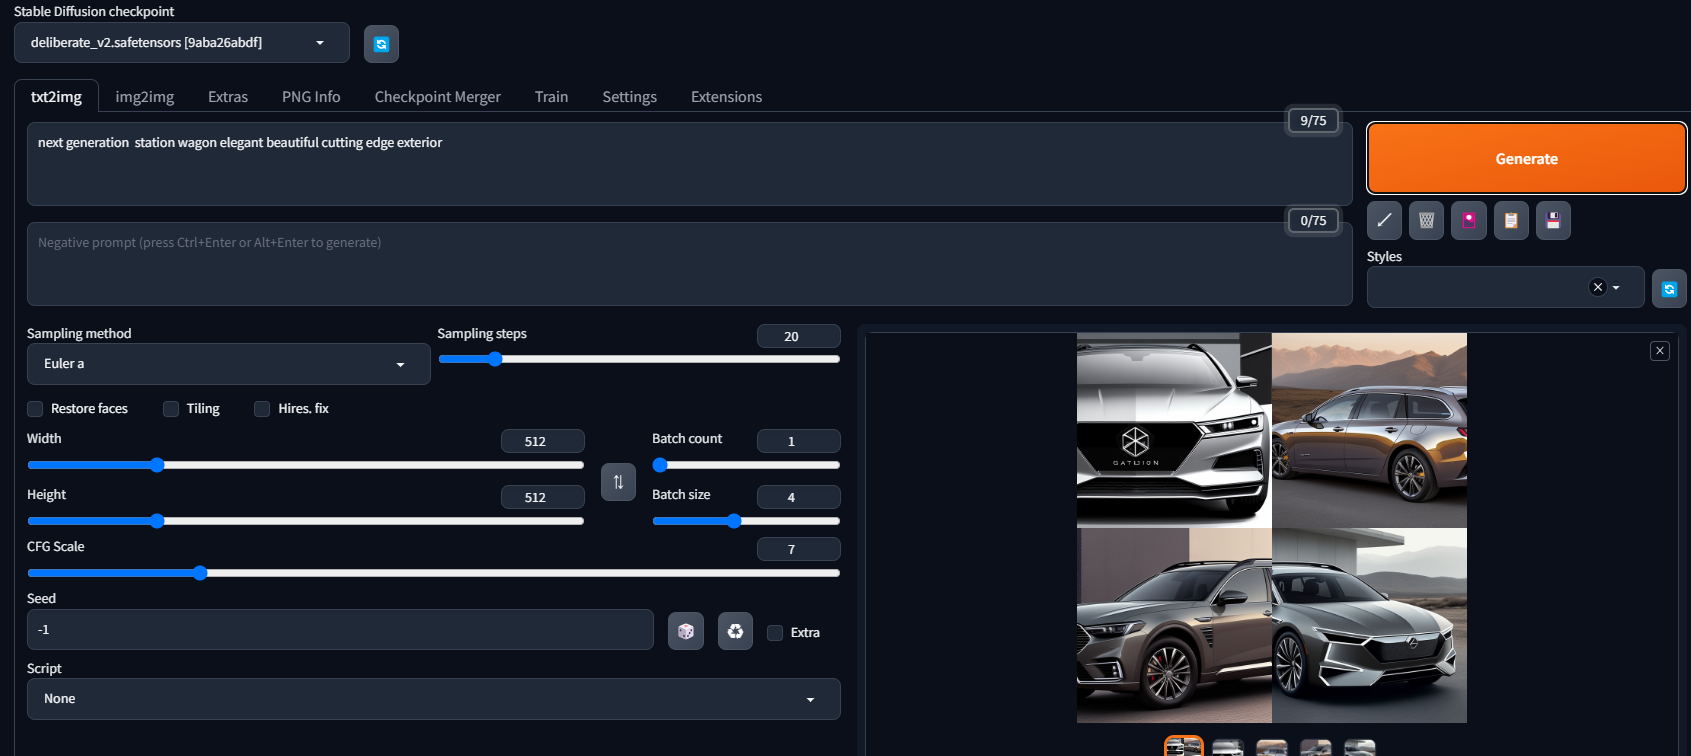The width and height of the screenshot is (1691, 756).
Task: Open the checkpoint selection dropdown
Action: coord(182,43)
